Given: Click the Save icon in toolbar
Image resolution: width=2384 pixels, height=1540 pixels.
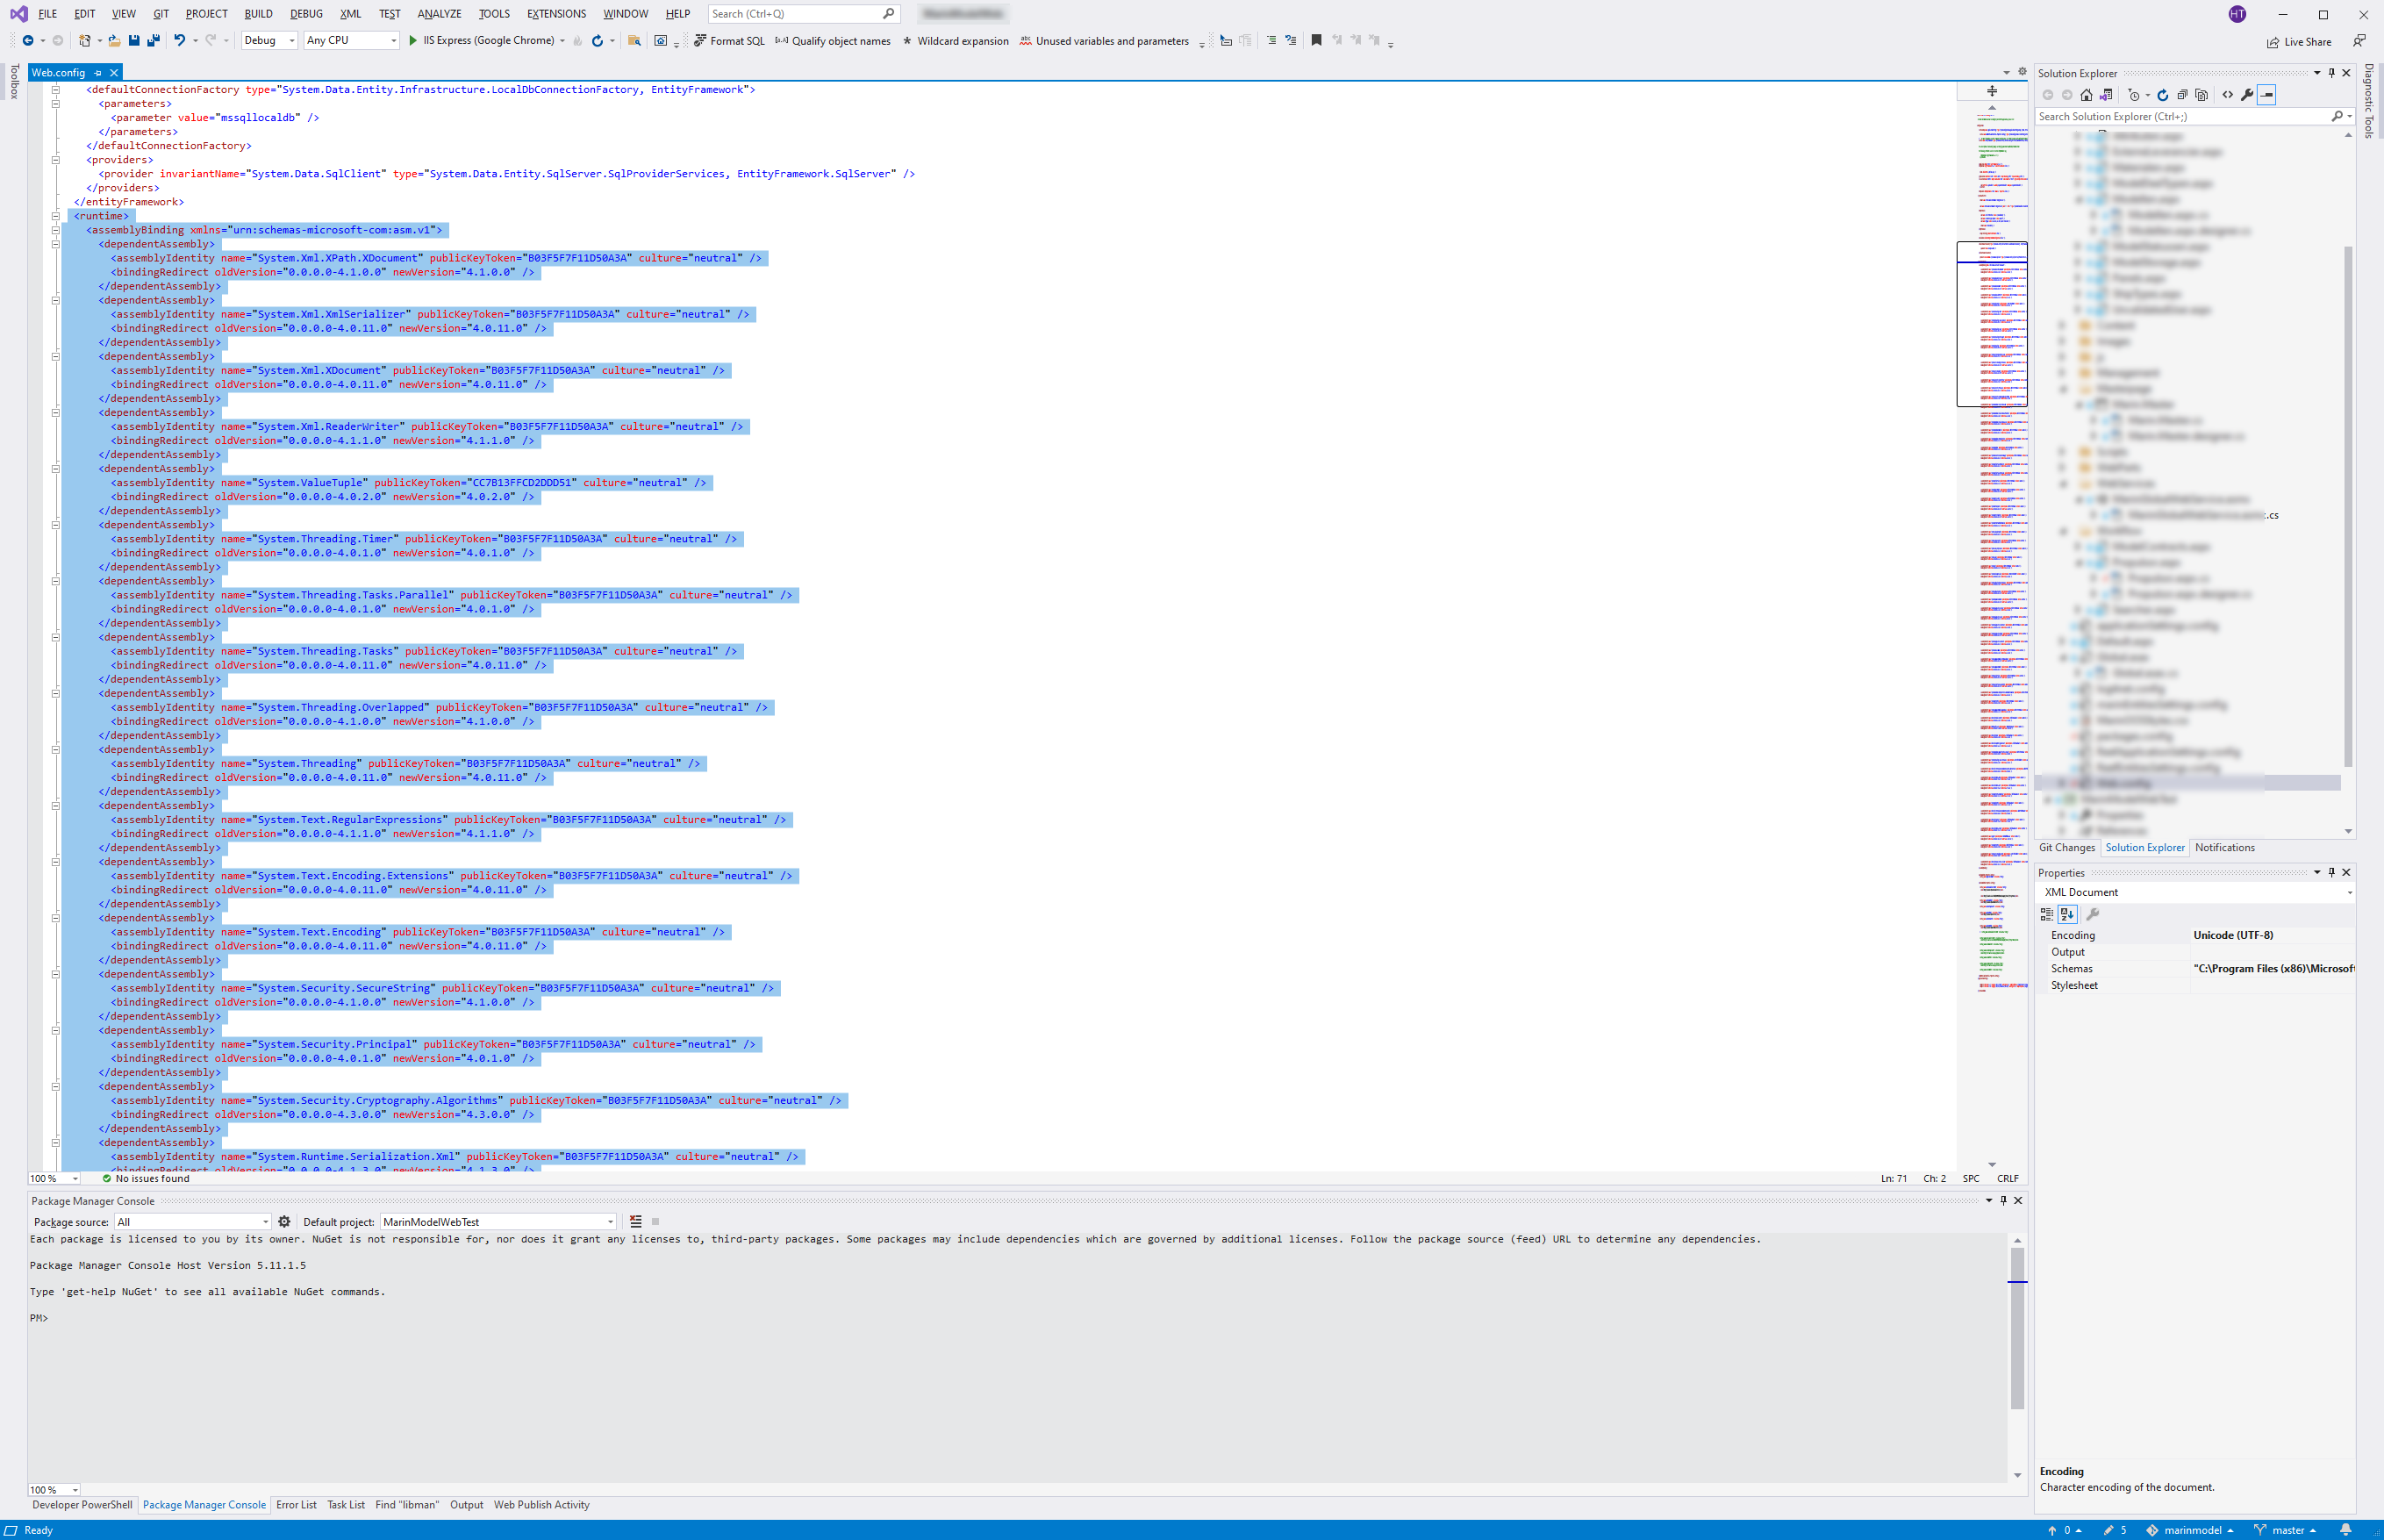Looking at the screenshot, I should tap(134, 41).
